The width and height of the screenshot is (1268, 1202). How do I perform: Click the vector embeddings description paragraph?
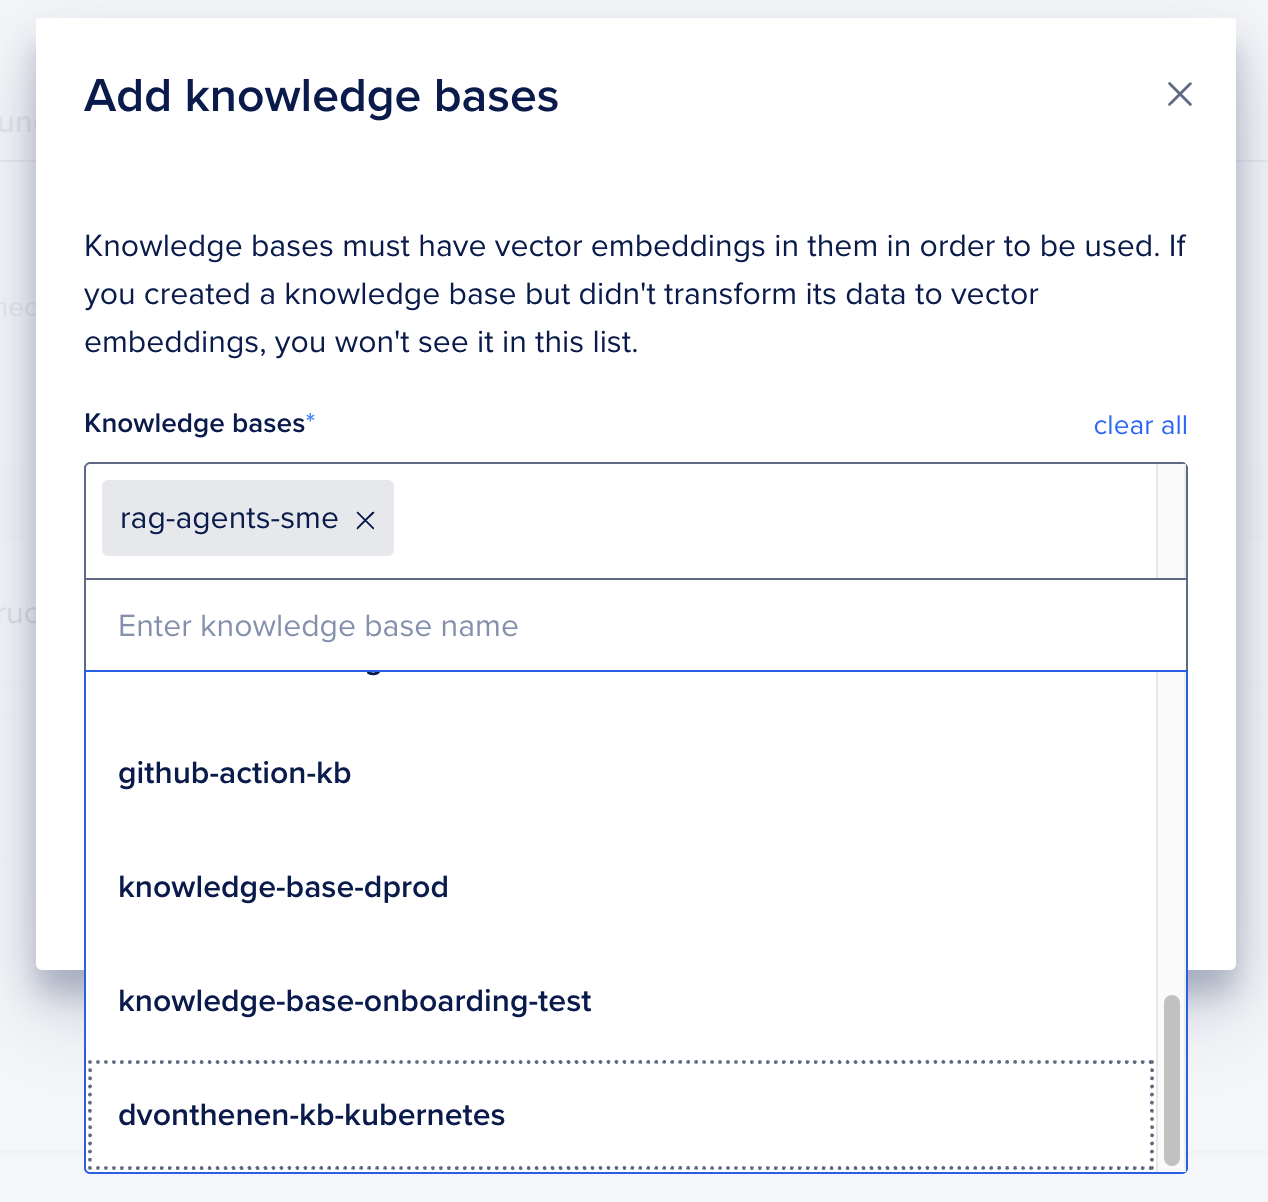(634, 294)
